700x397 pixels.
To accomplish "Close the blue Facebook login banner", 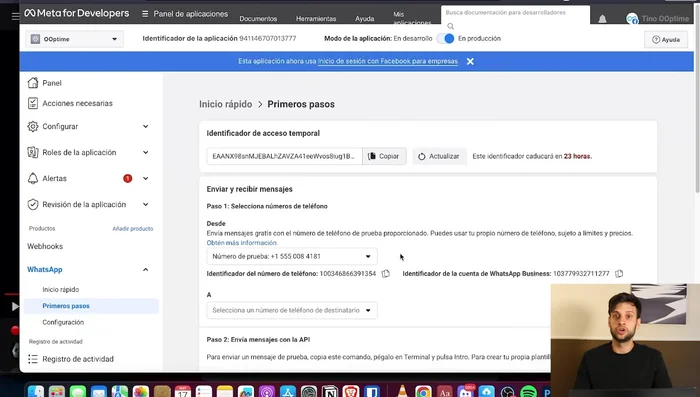I will [470, 62].
